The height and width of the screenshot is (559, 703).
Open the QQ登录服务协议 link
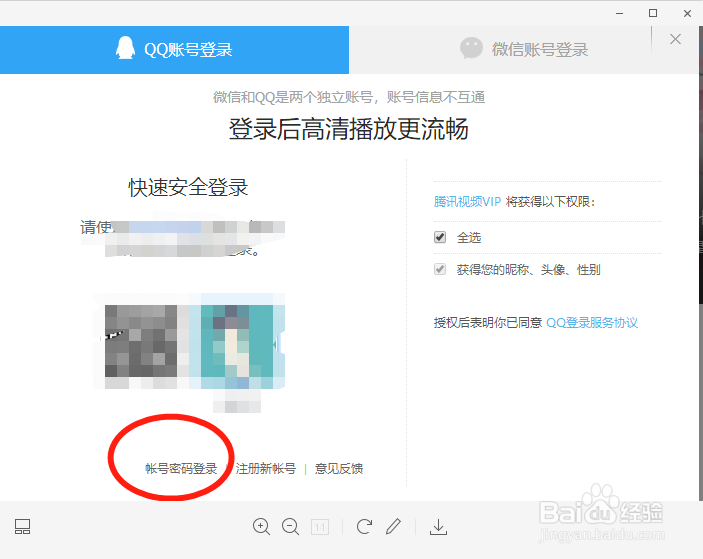pos(592,322)
